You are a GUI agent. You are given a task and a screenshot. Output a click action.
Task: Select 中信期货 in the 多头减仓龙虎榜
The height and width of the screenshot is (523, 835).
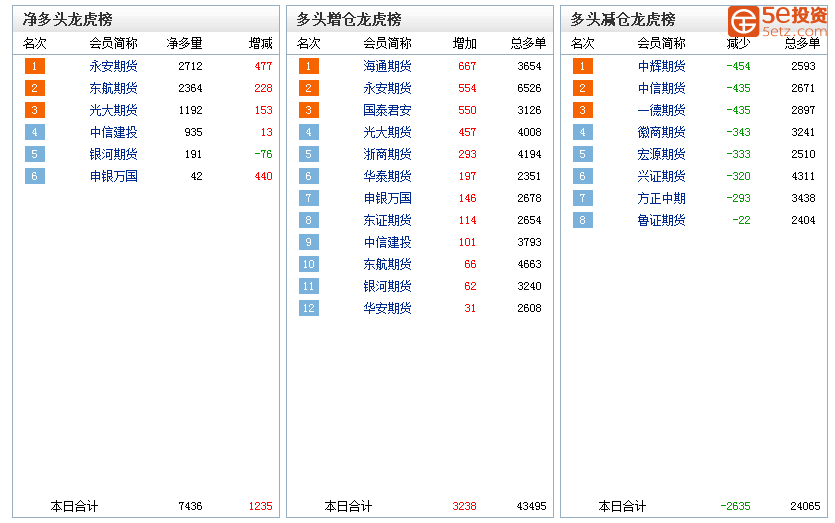pos(661,88)
